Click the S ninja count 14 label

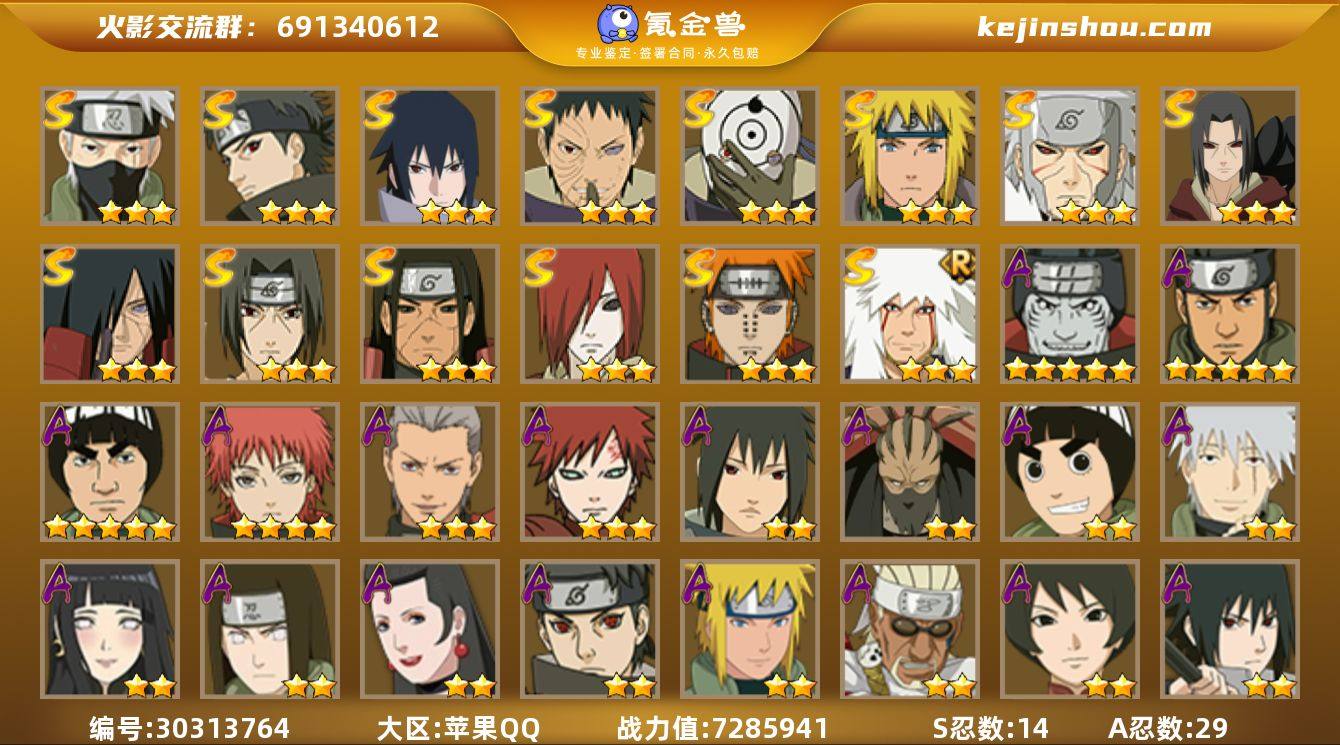(990, 728)
